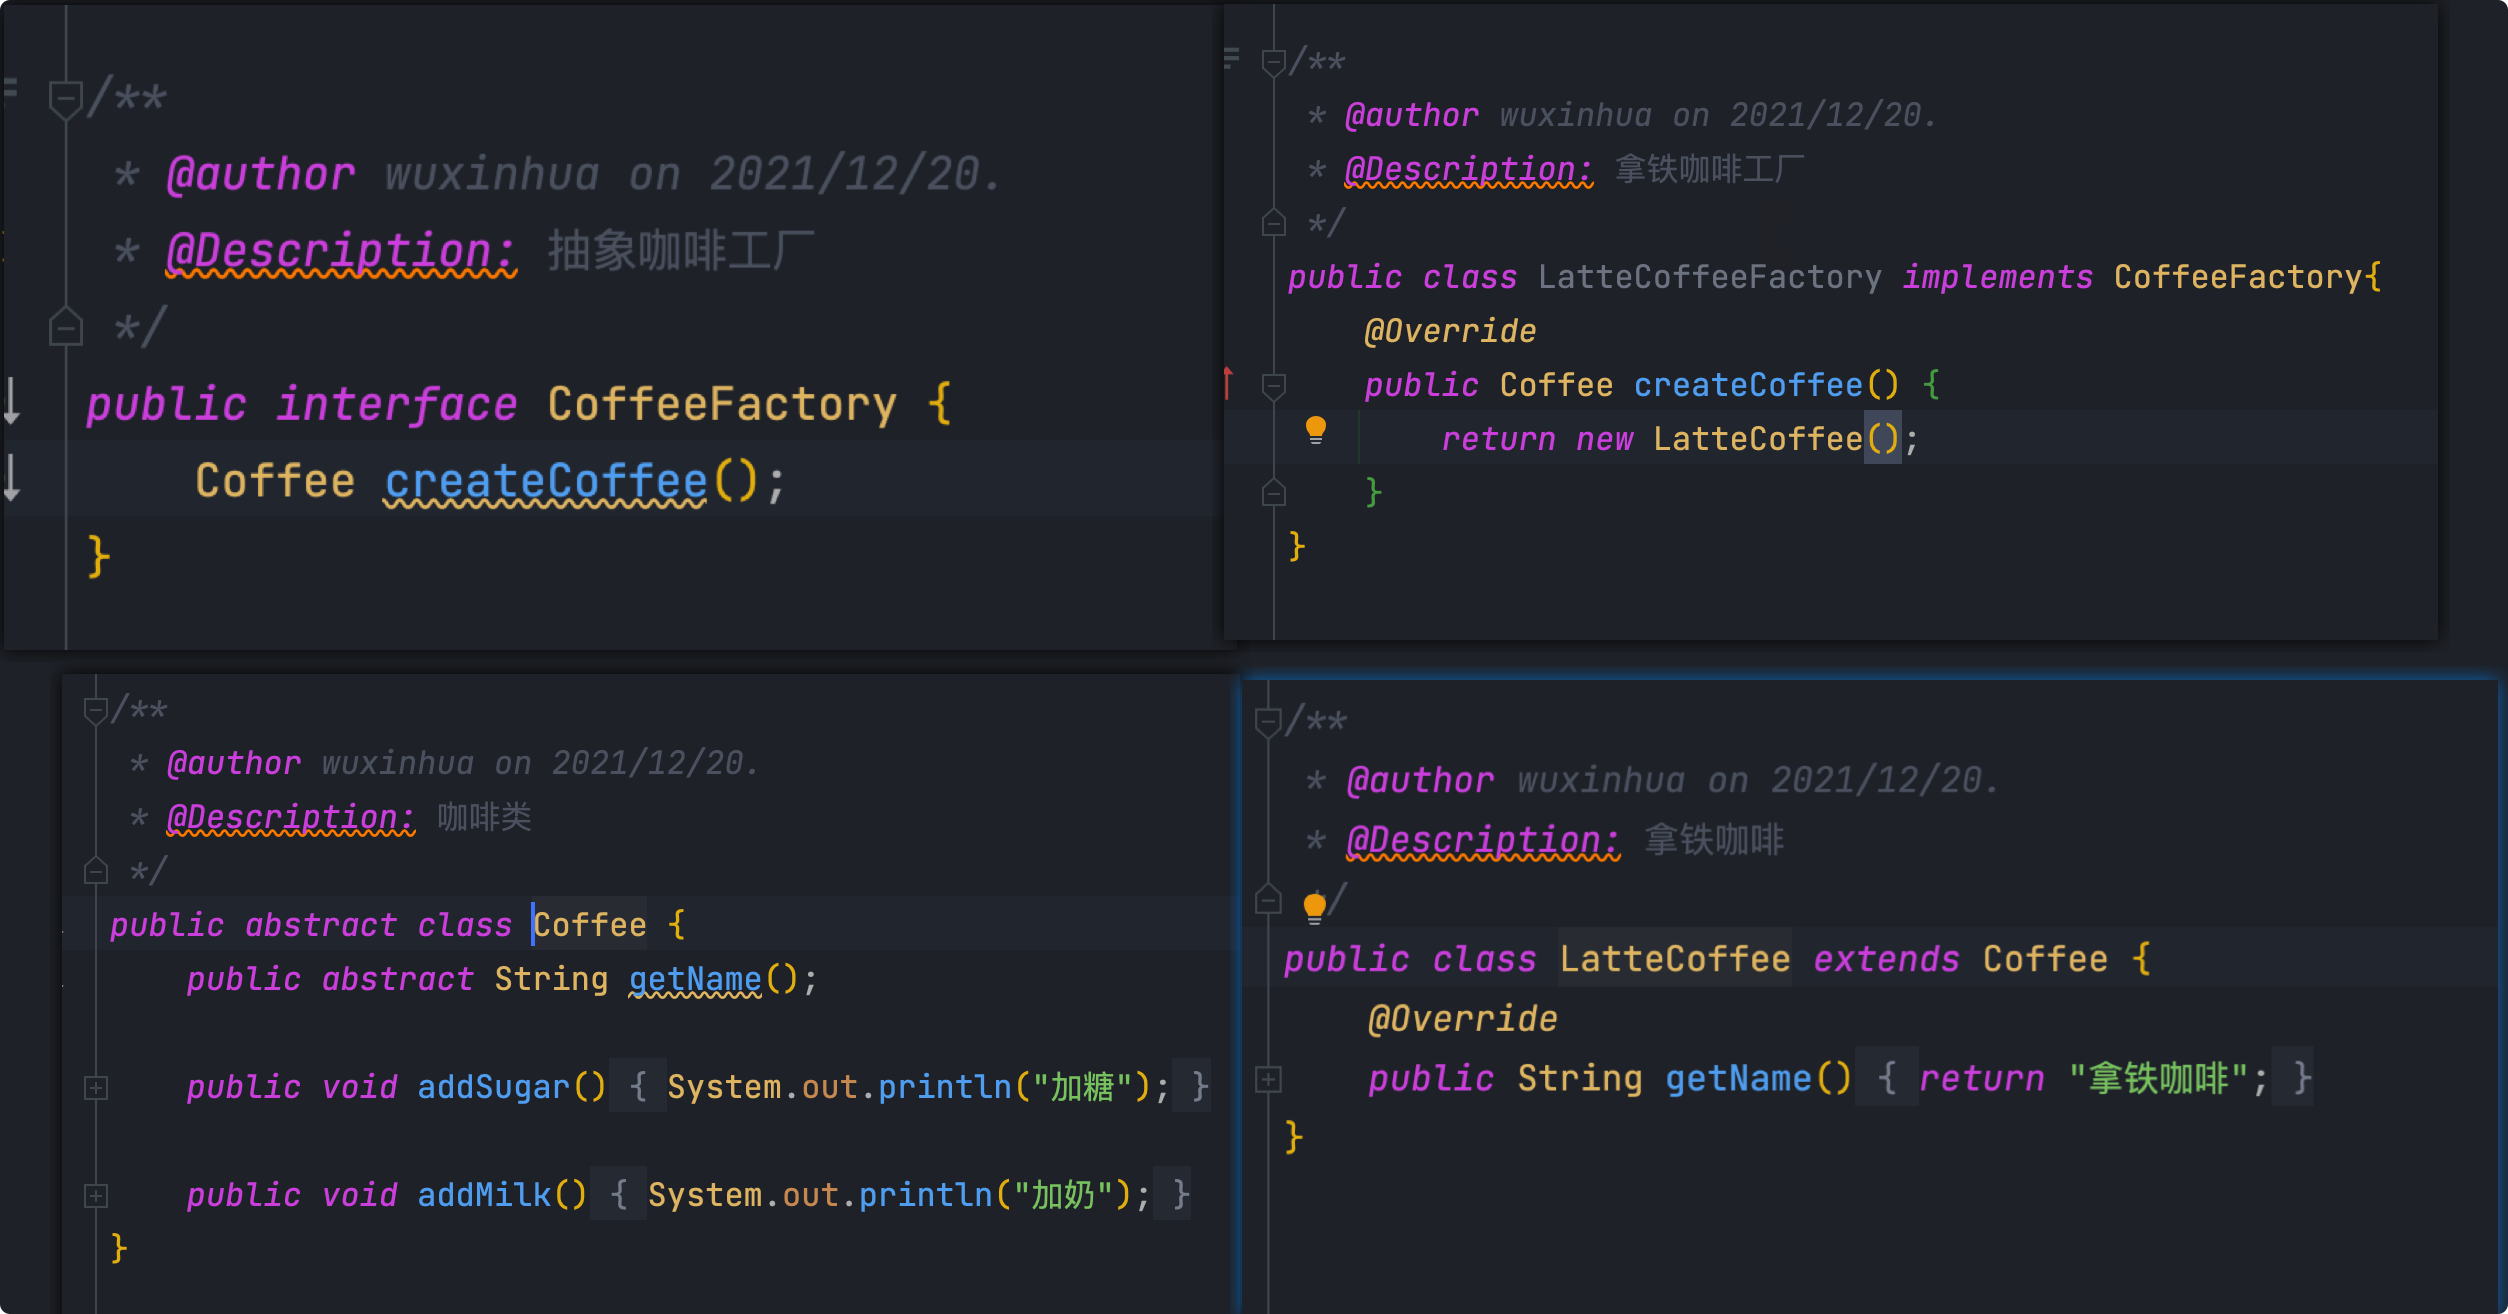Expand folded addSugar method body
Viewport: 2508px width, 1314px height.
96,1087
